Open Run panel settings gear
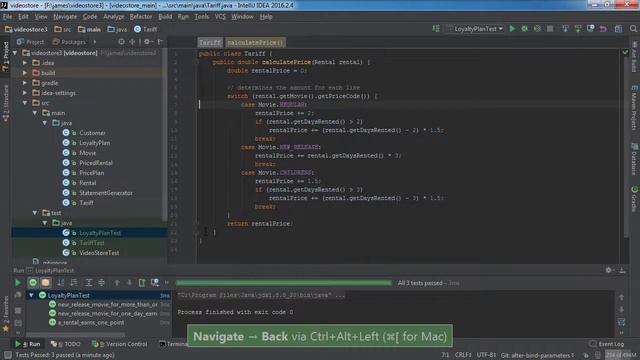The width and height of the screenshot is (640, 360). pyautogui.click(x=609, y=270)
